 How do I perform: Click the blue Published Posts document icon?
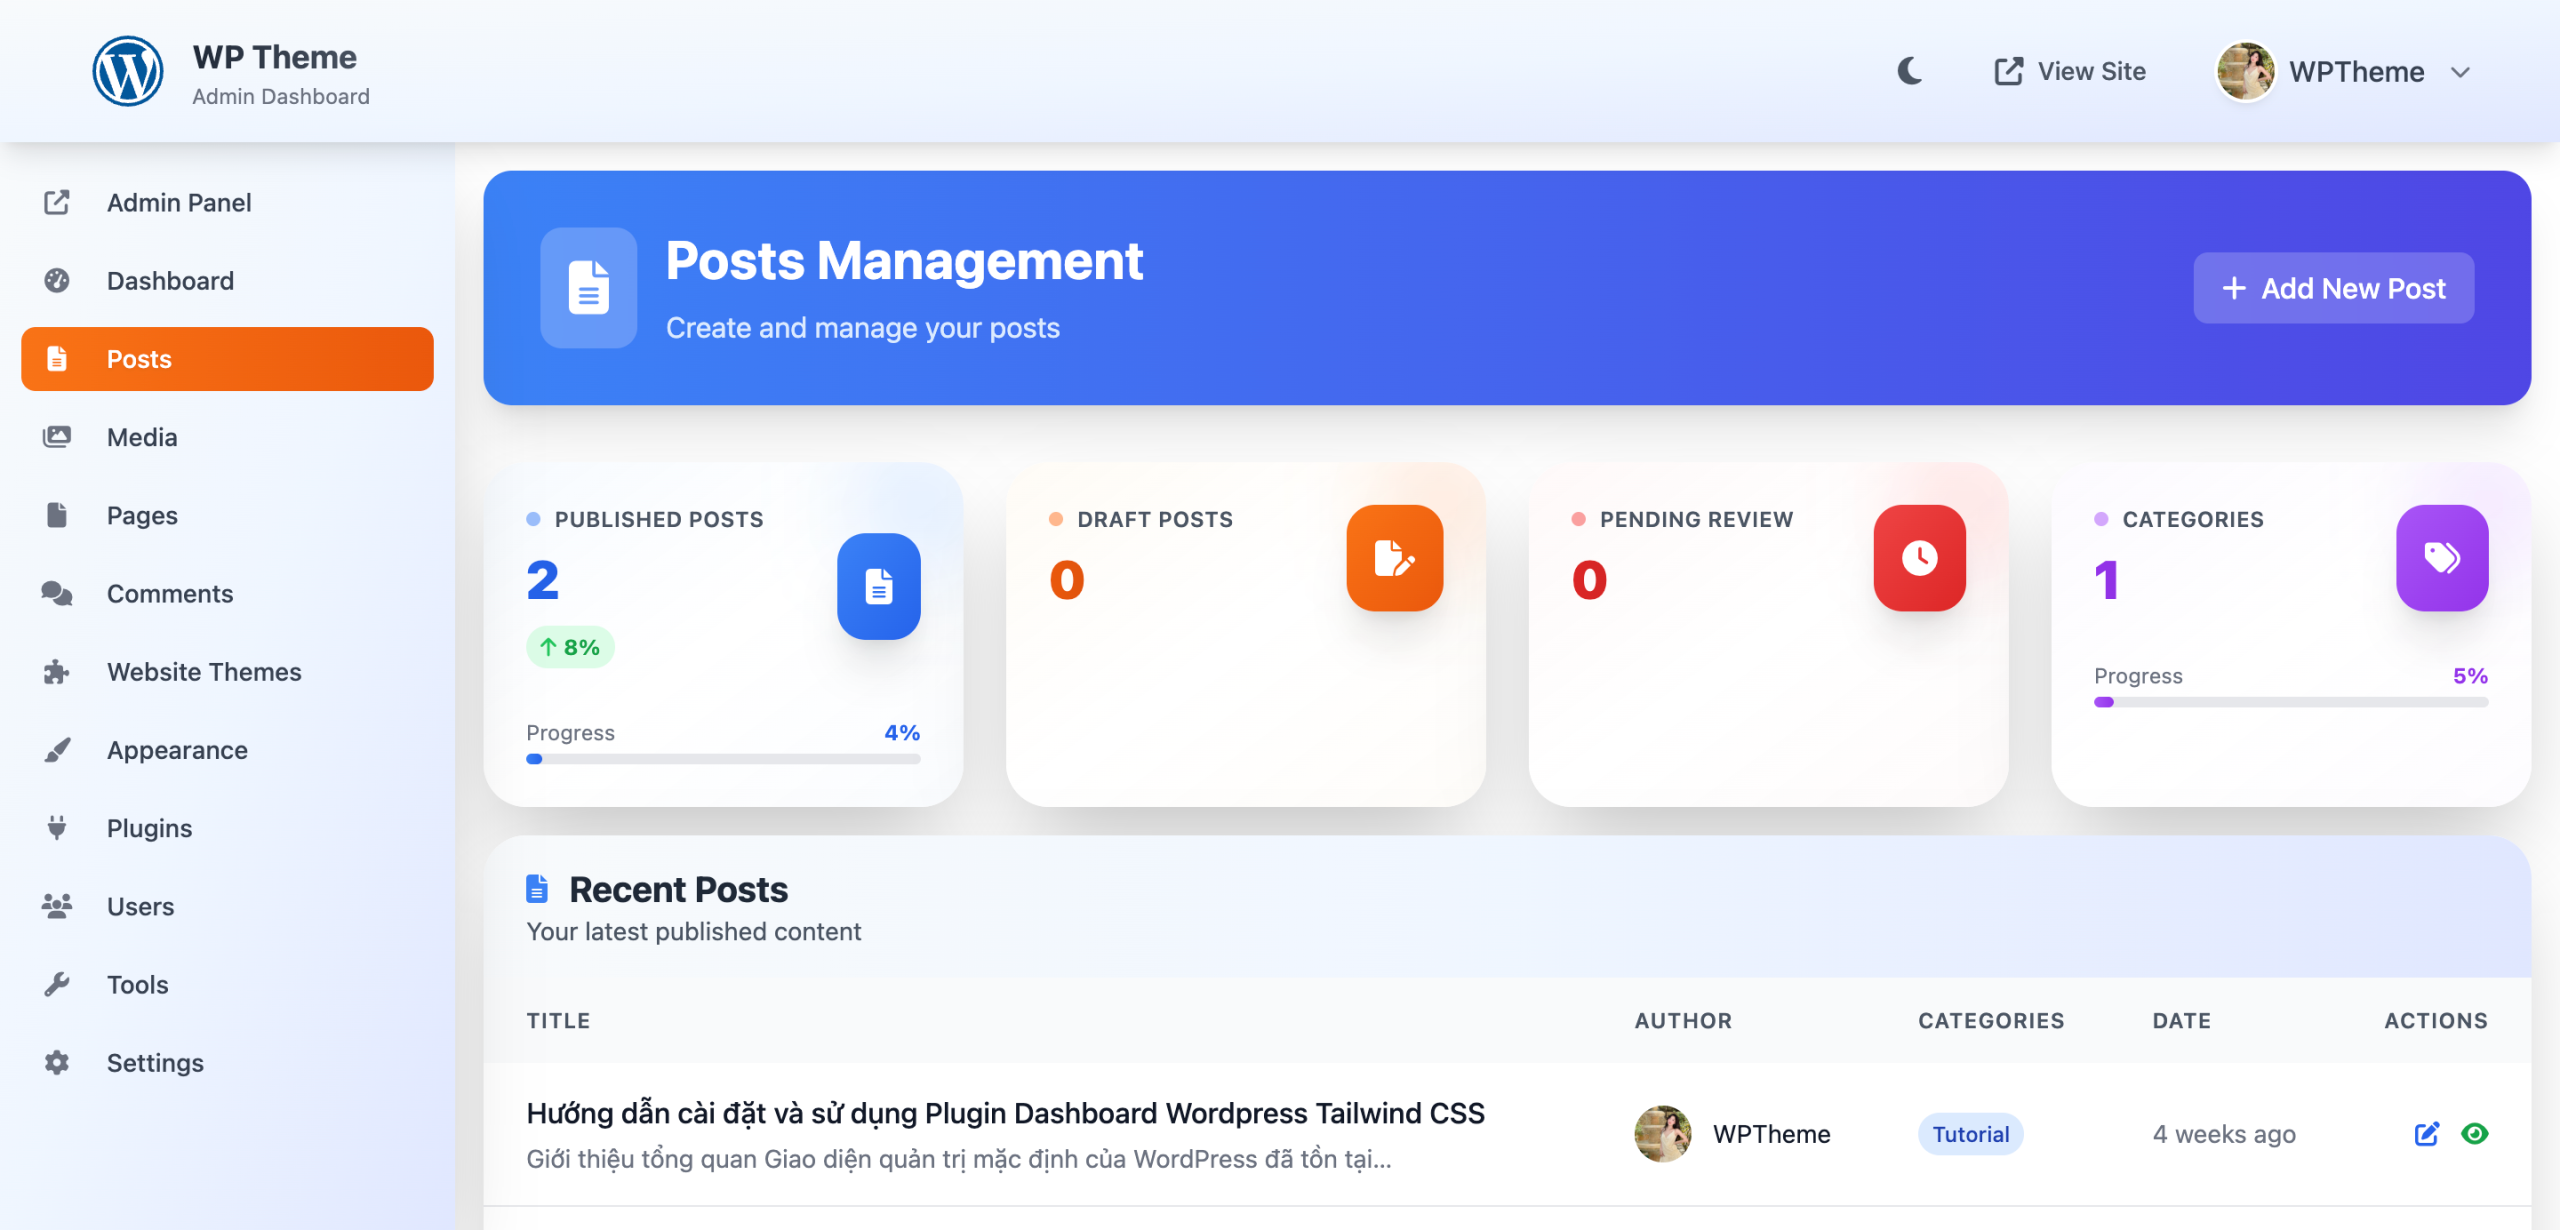(x=878, y=587)
